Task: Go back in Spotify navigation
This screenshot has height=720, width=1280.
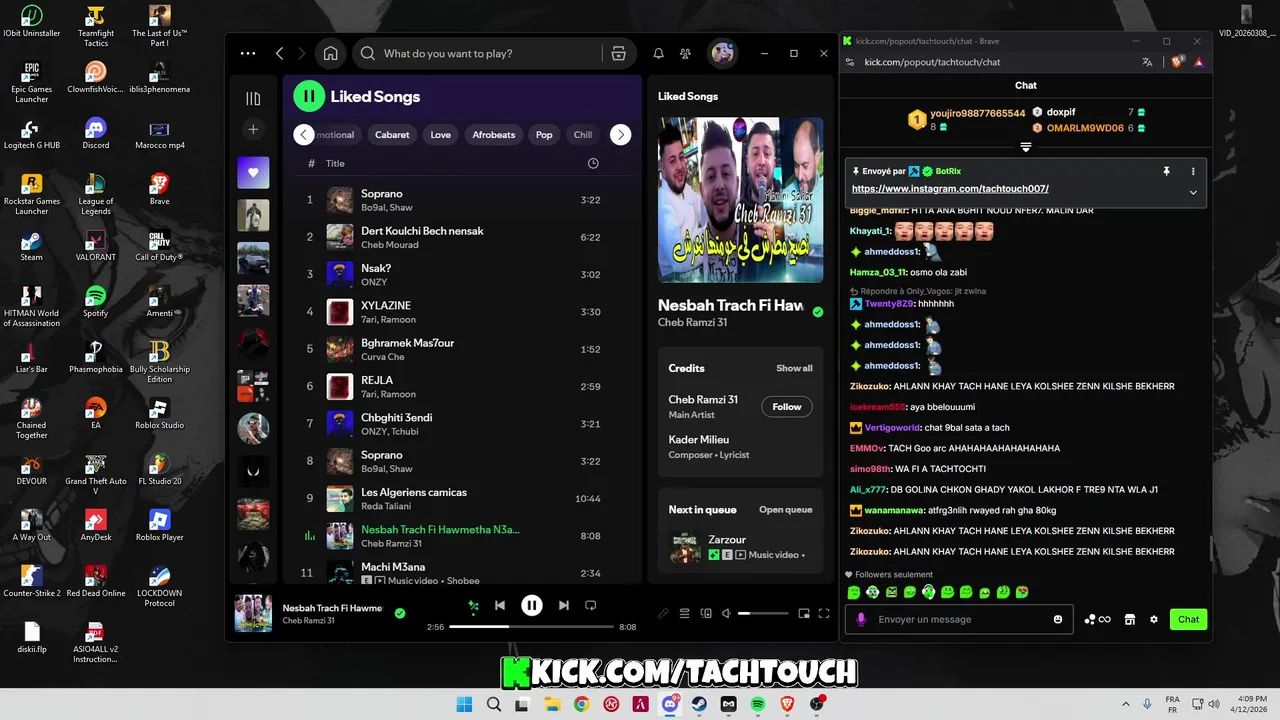Action: click(279, 54)
